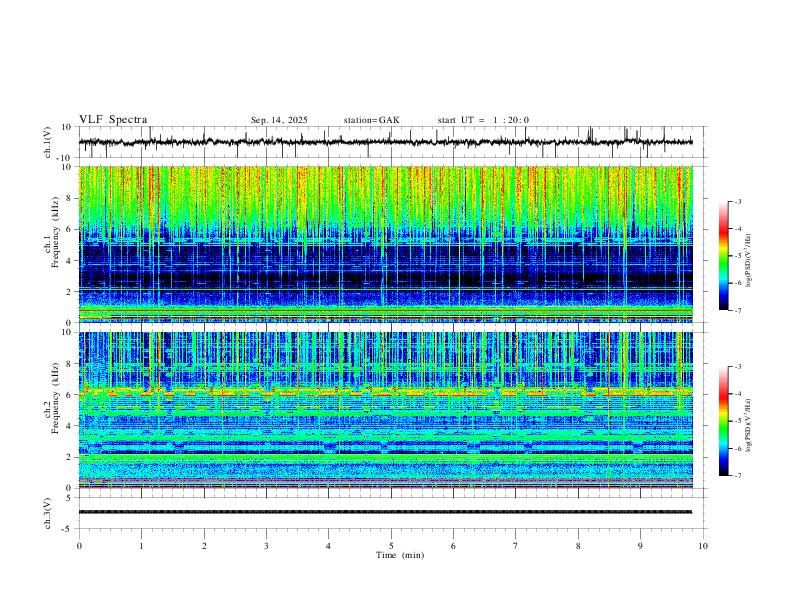Click time axis tick label '1'

[141, 546]
